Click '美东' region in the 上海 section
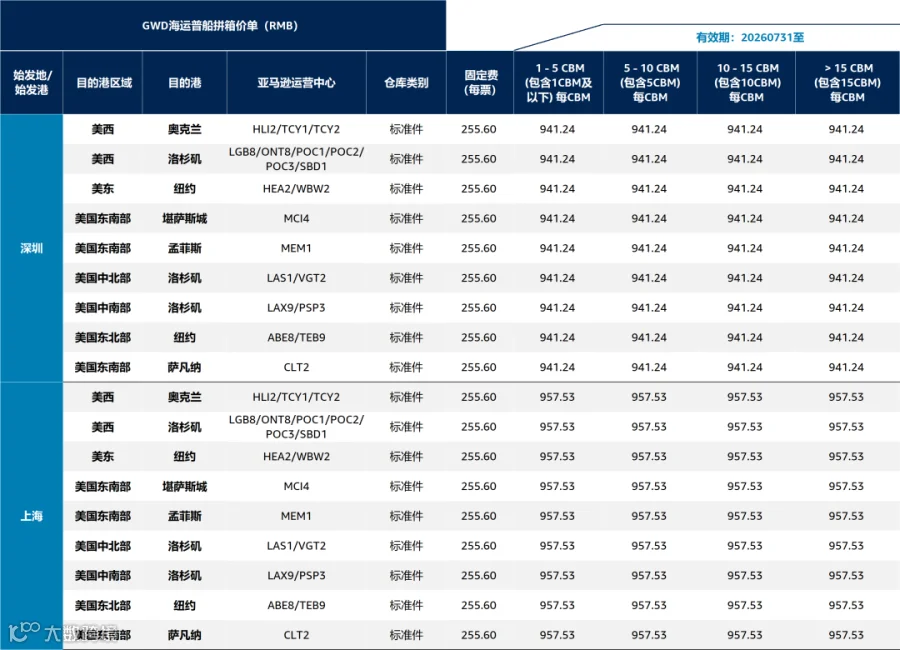The height and width of the screenshot is (650, 900). (x=103, y=456)
